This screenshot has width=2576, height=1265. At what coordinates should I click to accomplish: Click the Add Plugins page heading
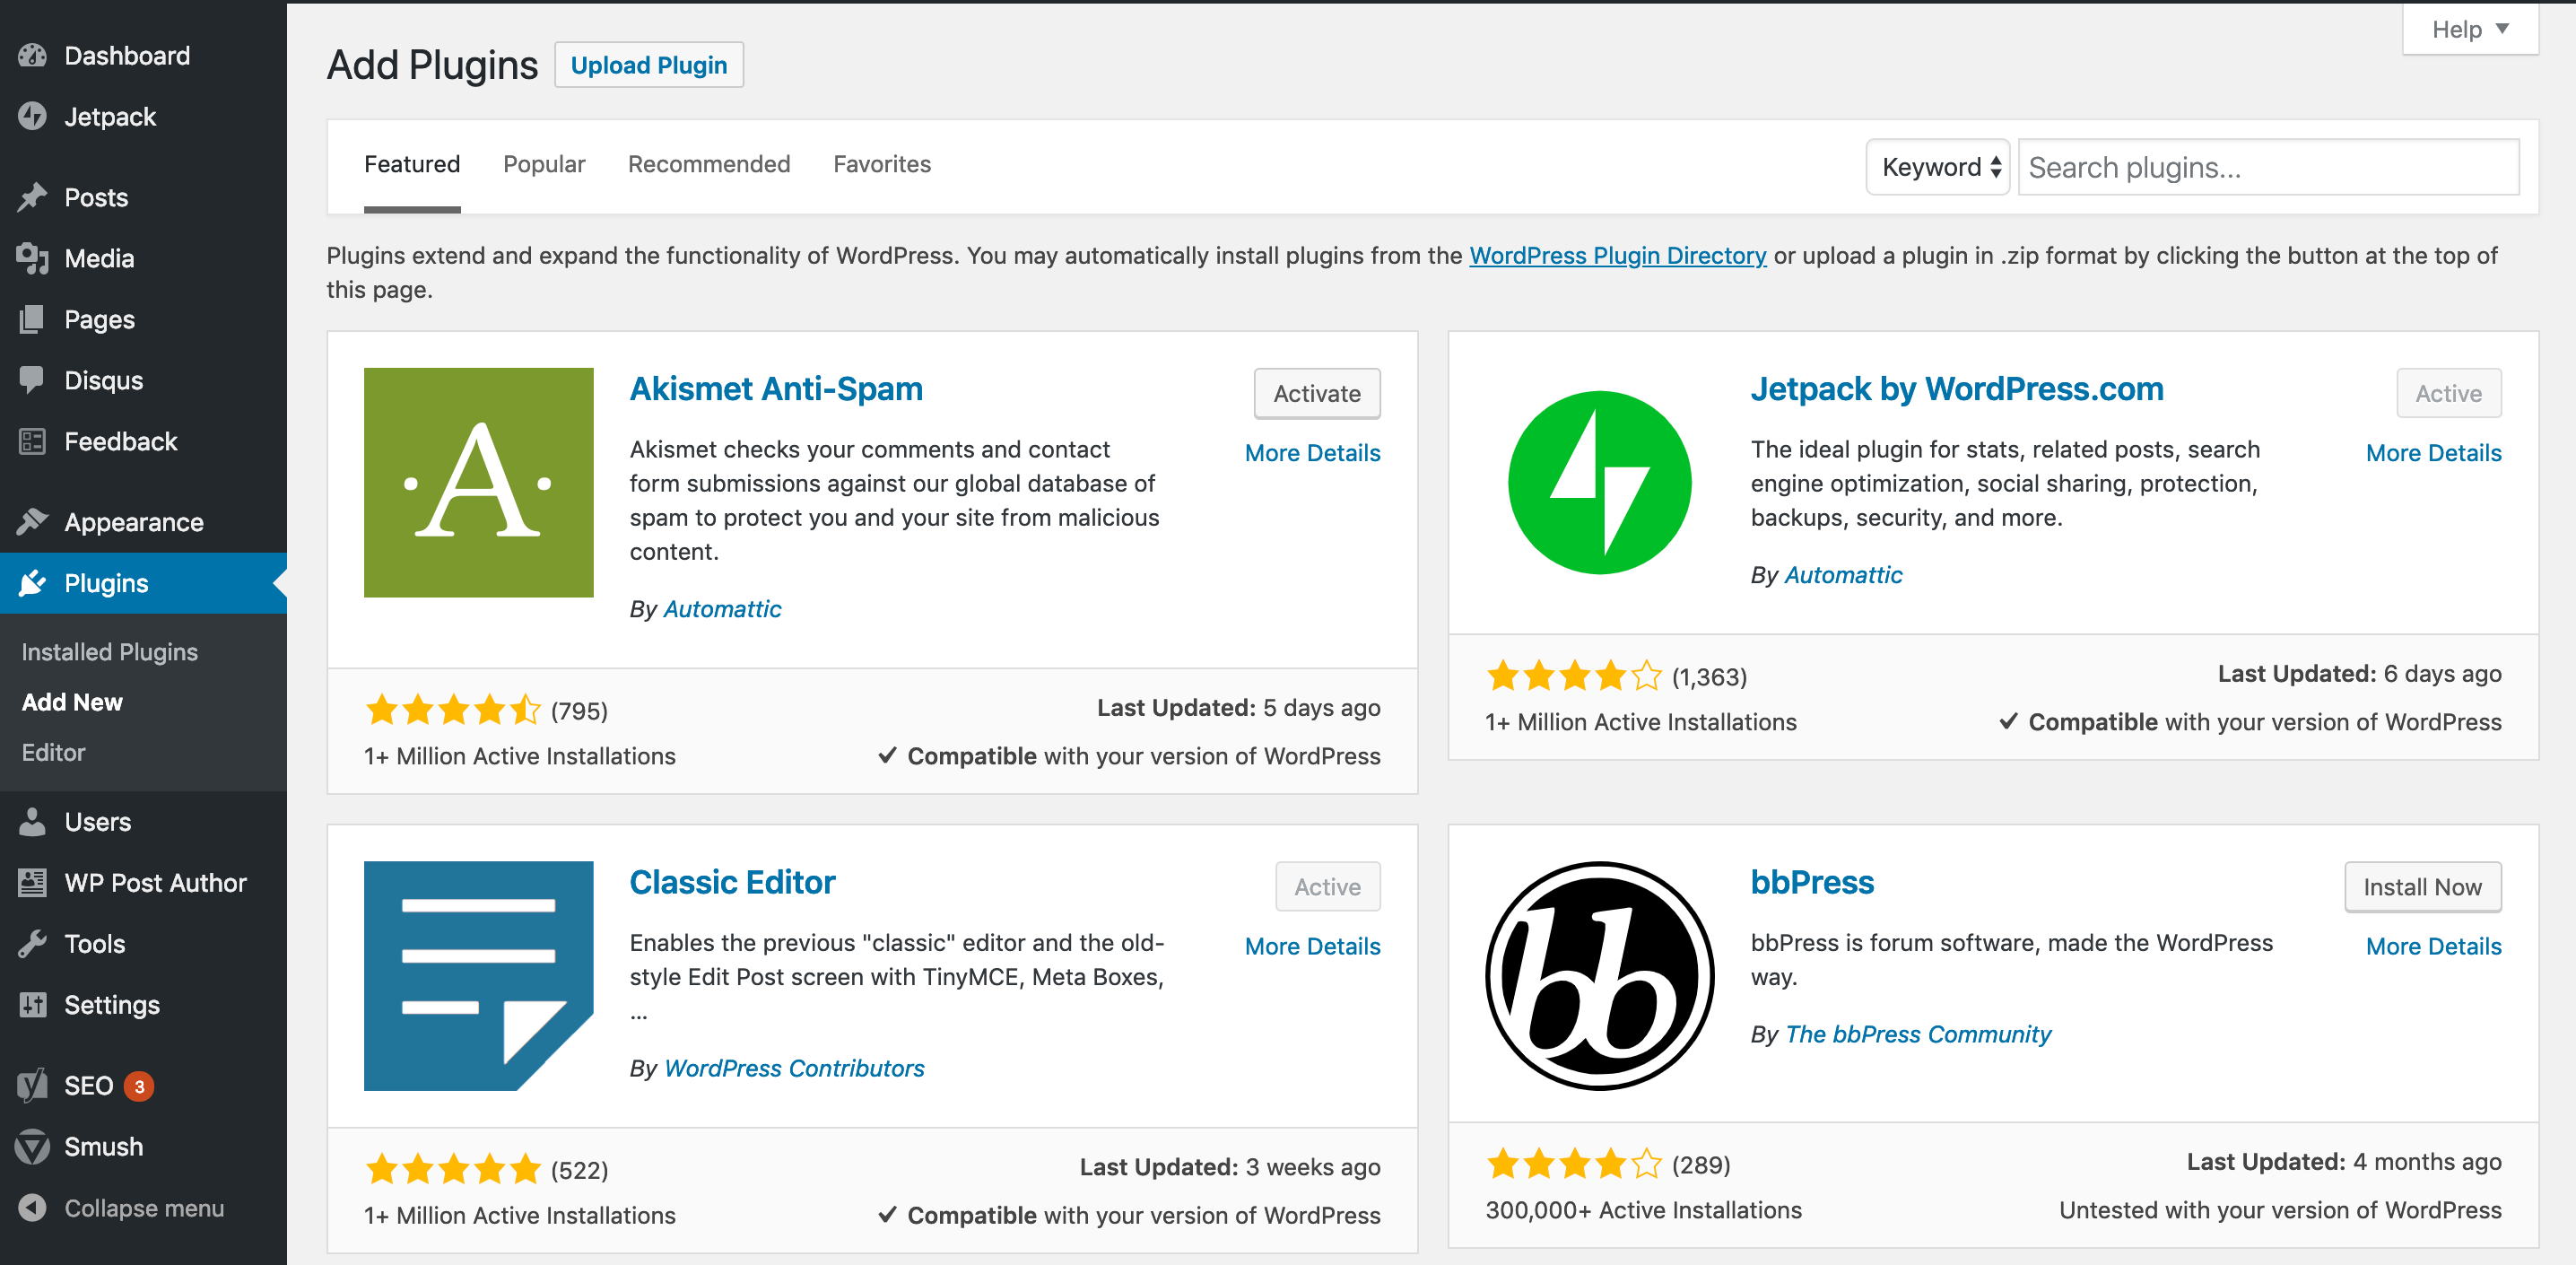point(432,65)
